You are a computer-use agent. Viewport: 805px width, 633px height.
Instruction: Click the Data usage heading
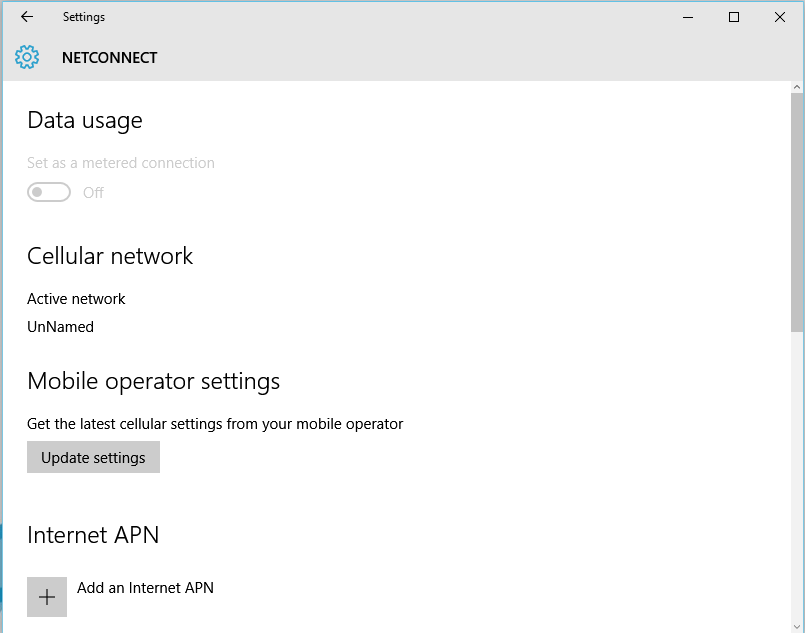(85, 121)
